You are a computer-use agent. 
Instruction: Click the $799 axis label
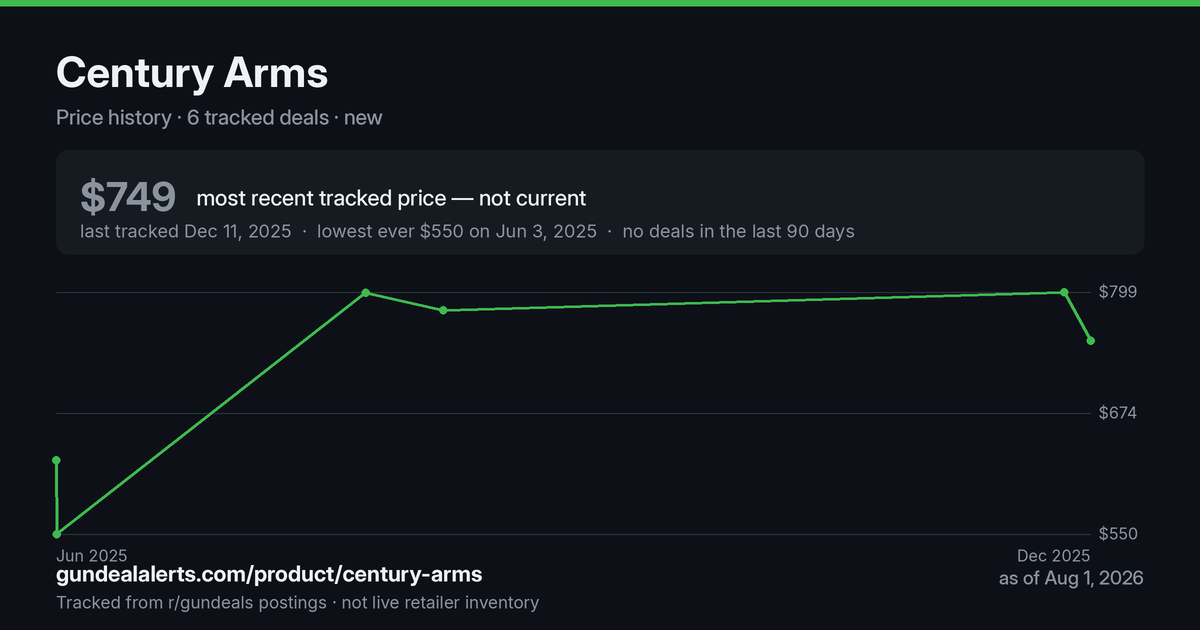click(1118, 292)
